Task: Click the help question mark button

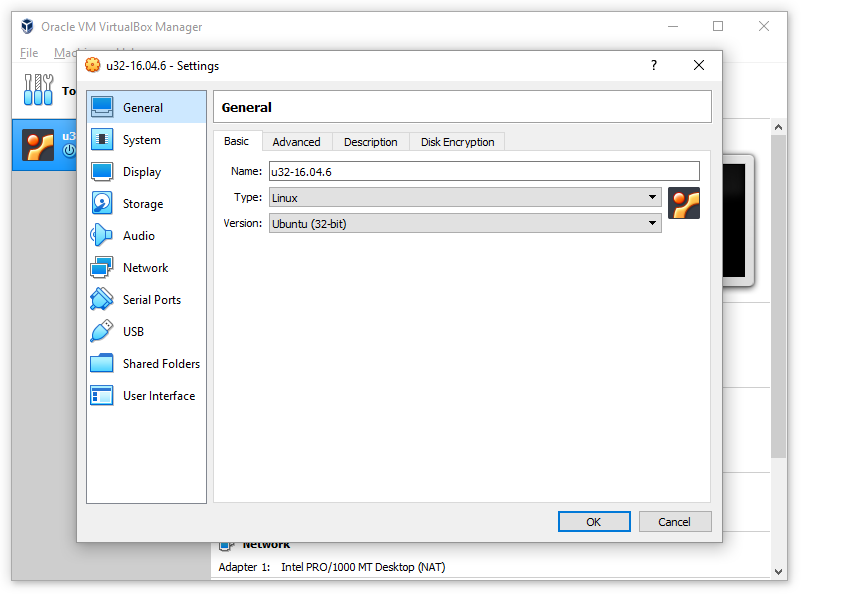Action: coord(654,66)
